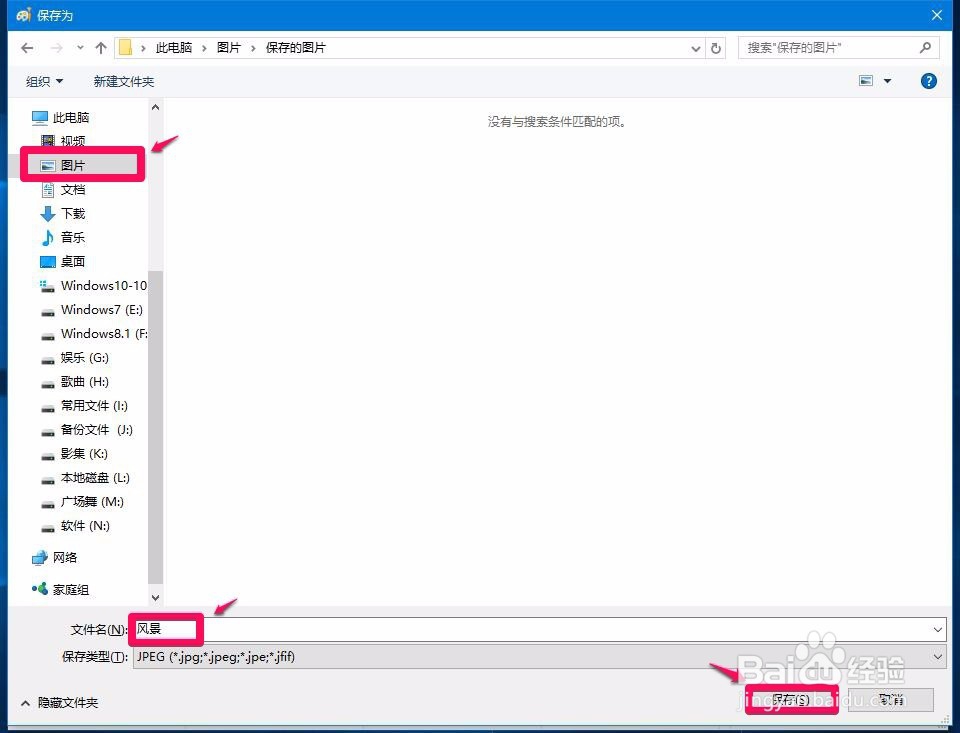The image size is (960, 733).
Task: Select 此电脑 in the navigation tree
Action: point(70,117)
